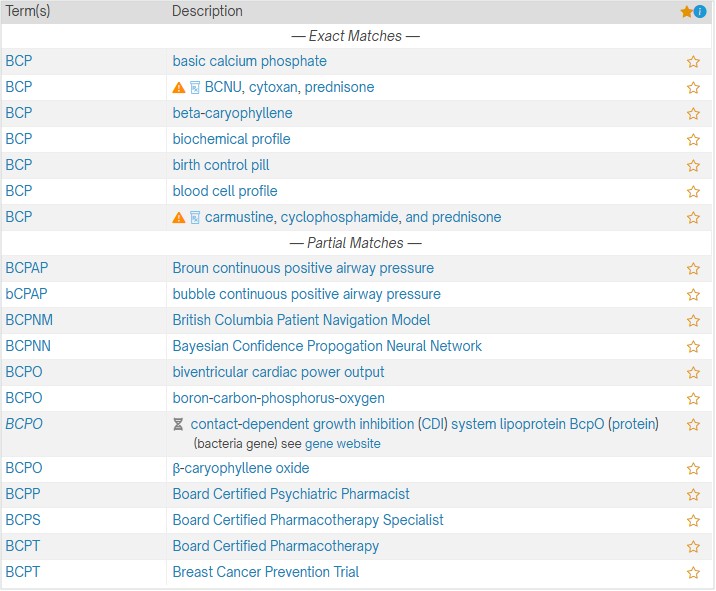
Task: Open the gene website link
Action: (342, 444)
